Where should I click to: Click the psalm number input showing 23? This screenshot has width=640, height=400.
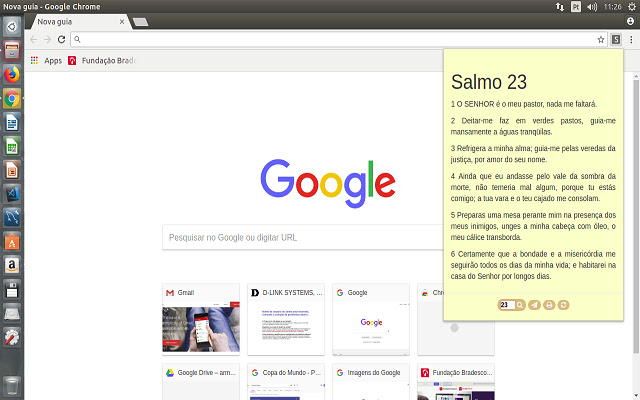click(x=507, y=305)
